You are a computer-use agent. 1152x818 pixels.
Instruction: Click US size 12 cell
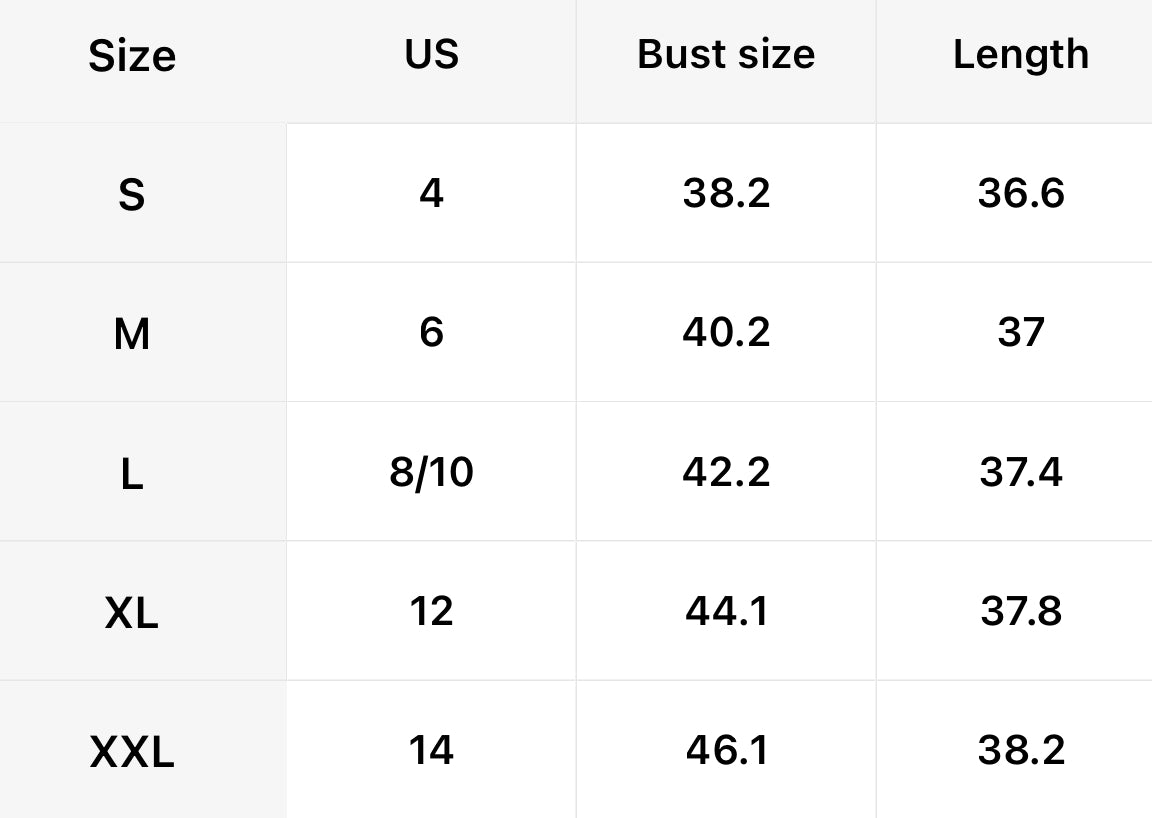[x=431, y=611]
